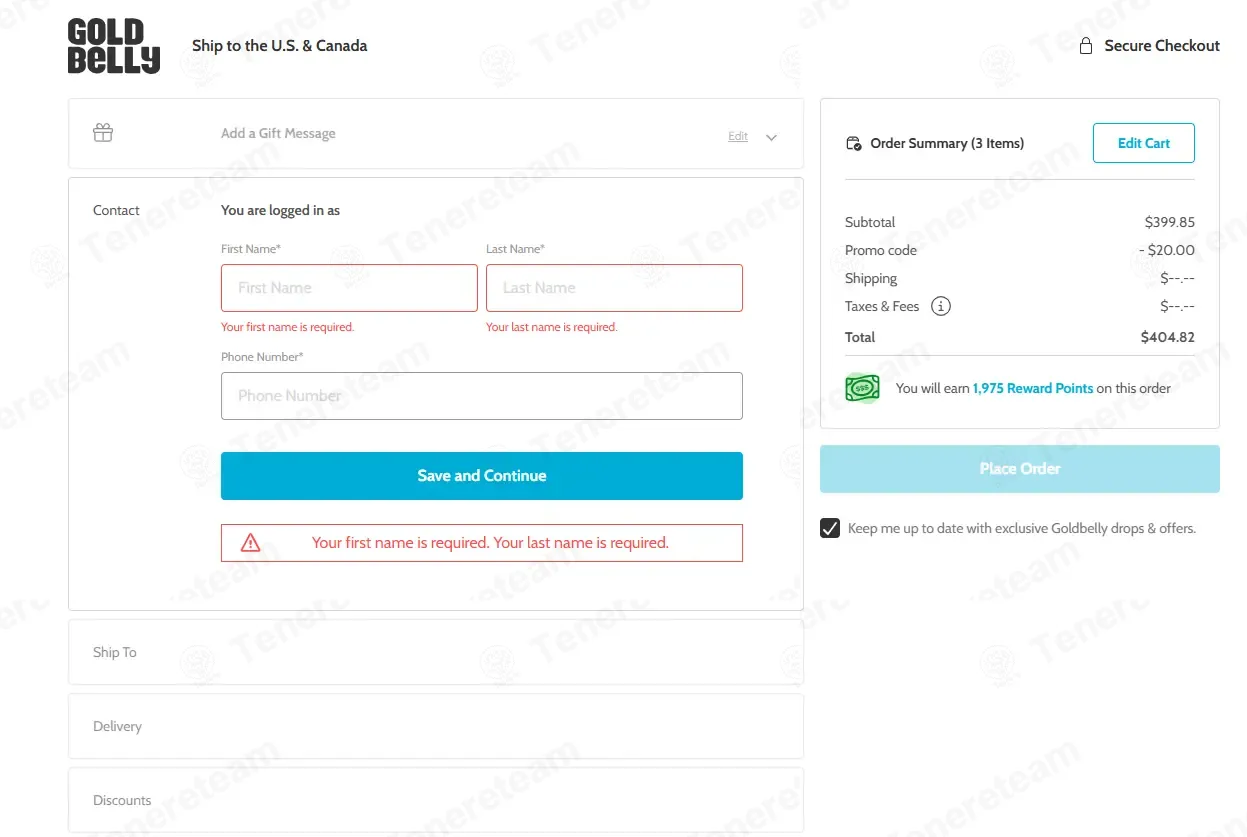Screen dimensions: 1247x837
Task: Expand the Delivery section
Action: point(436,726)
